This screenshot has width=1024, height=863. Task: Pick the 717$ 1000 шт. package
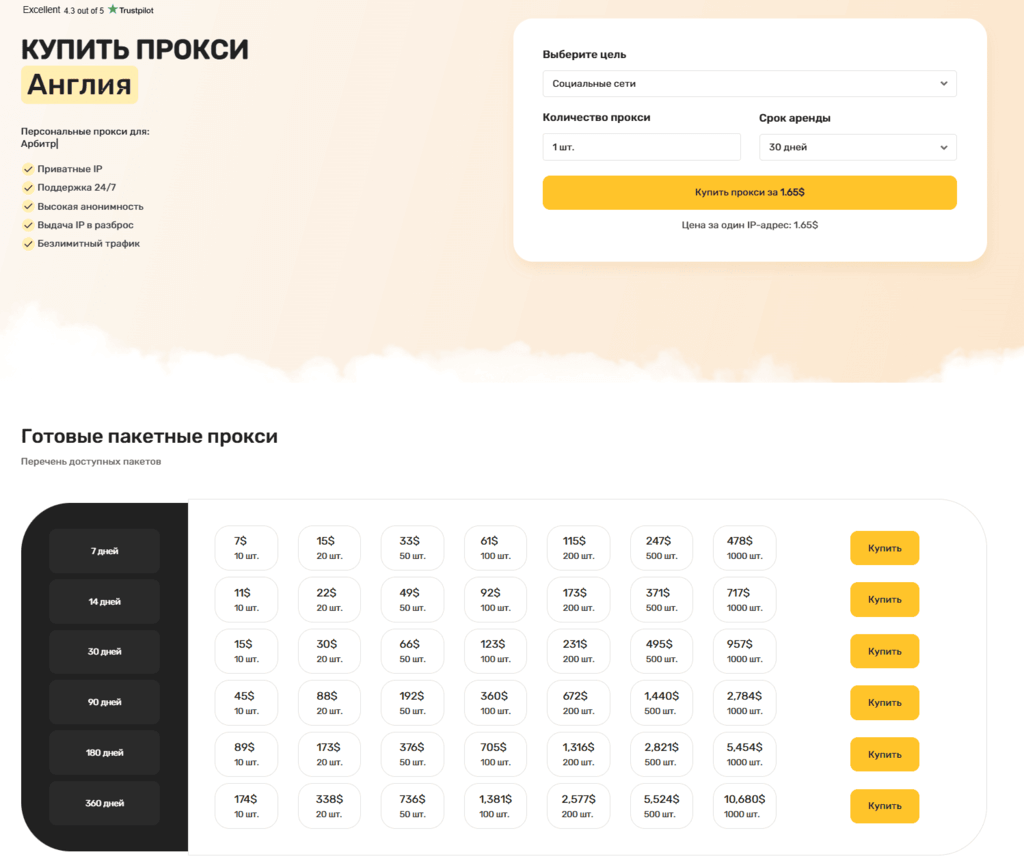(744, 599)
